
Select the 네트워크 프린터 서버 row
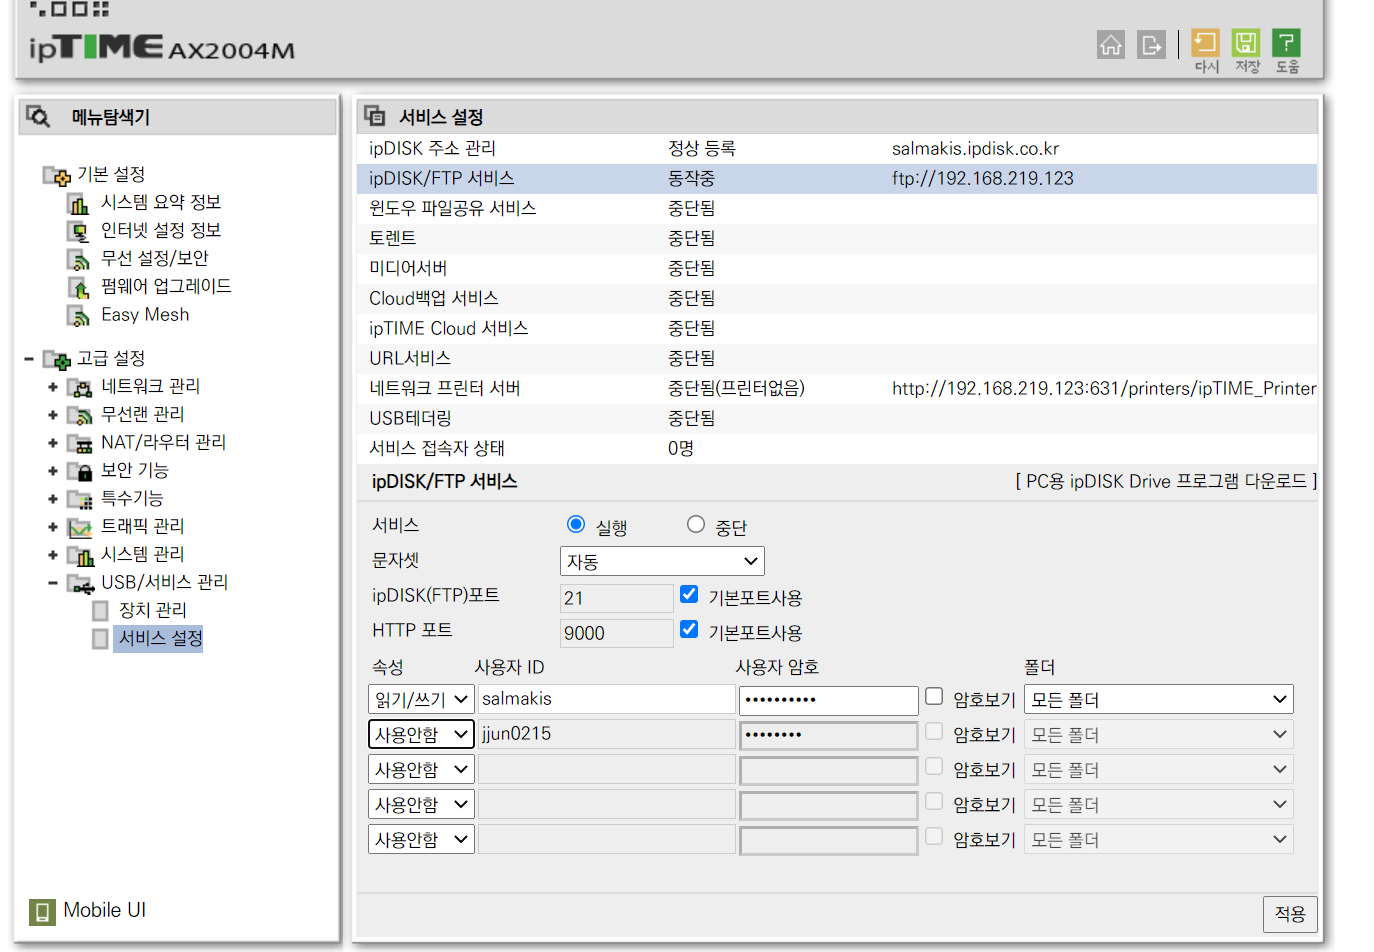pos(837,389)
